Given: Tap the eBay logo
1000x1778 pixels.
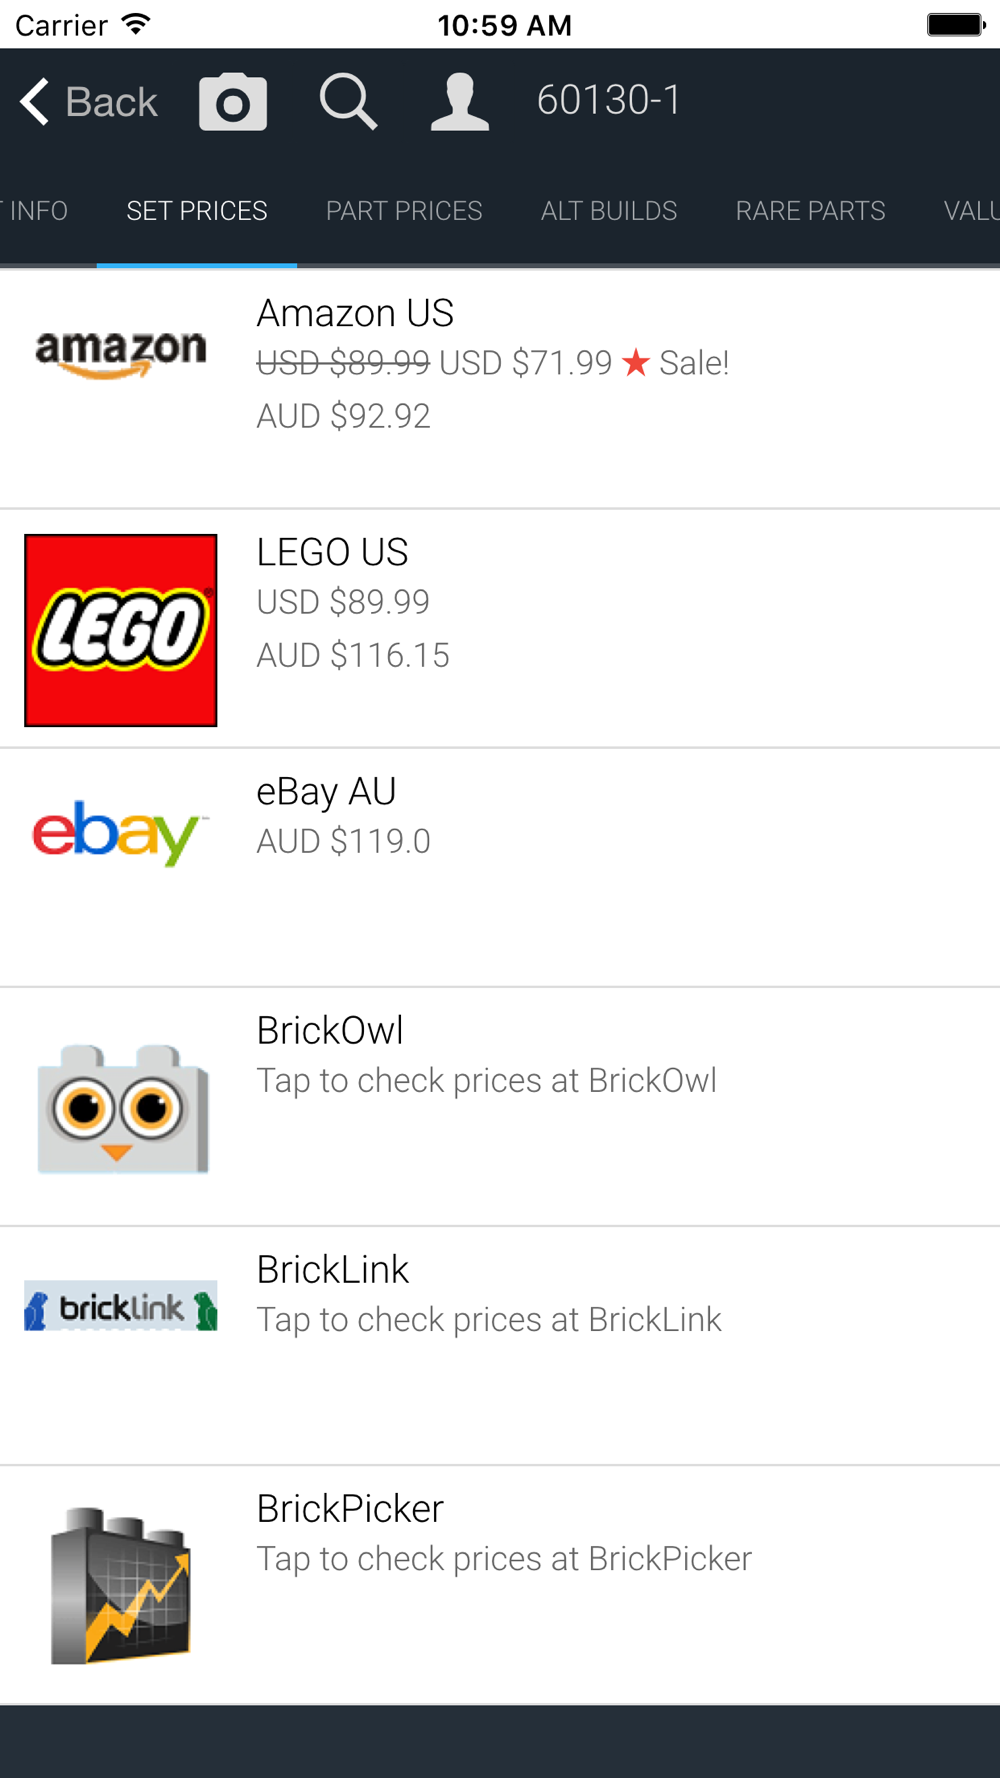Looking at the screenshot, I should tap(121, 832).
